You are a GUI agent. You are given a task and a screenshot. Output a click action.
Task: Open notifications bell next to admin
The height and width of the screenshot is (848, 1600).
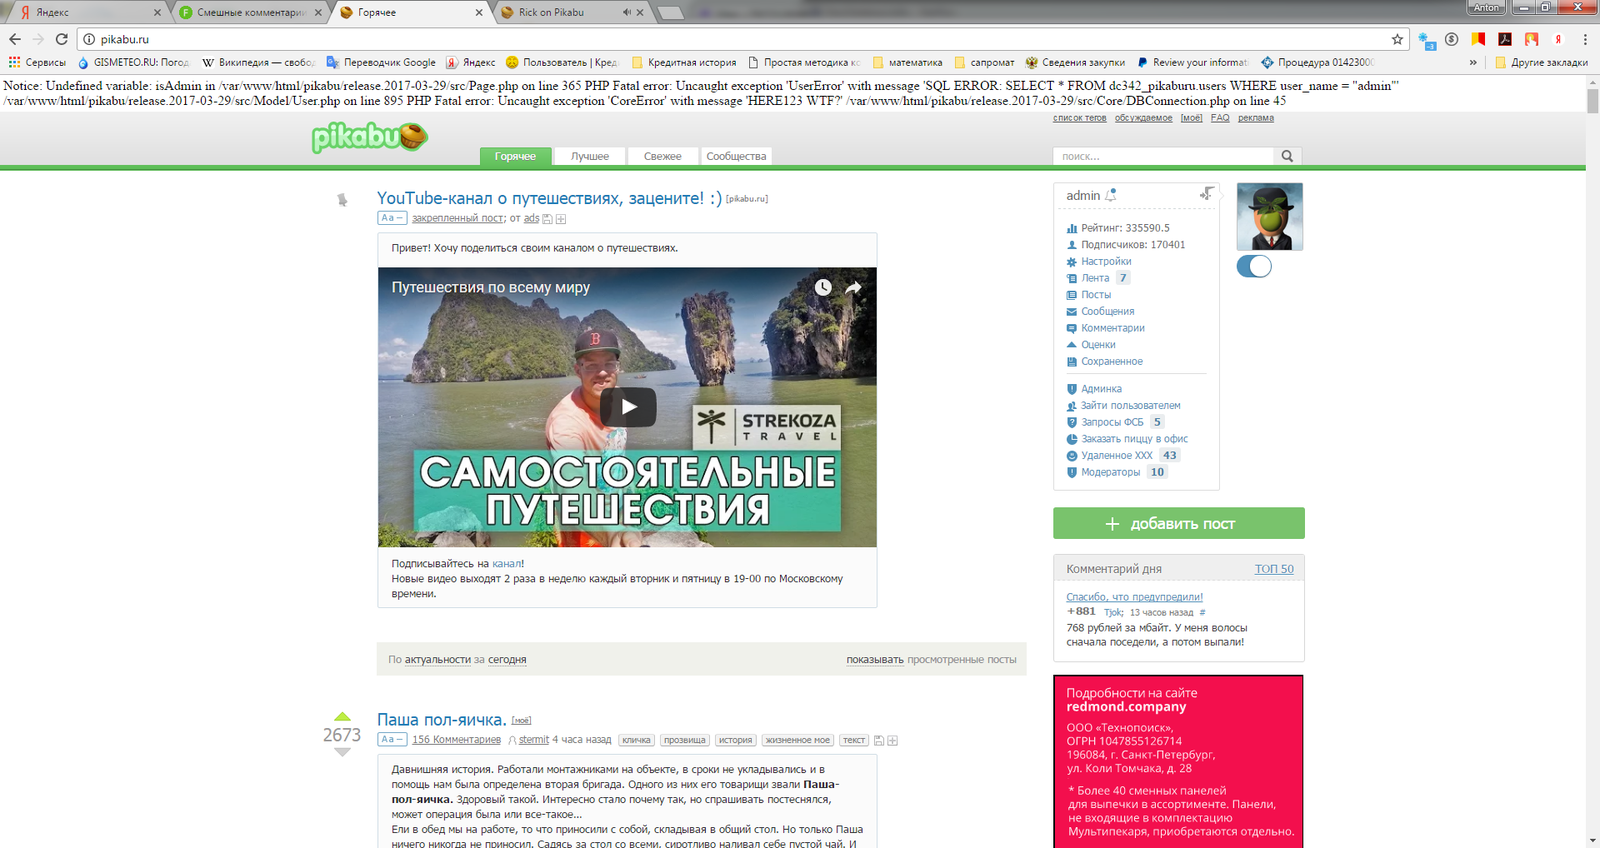coord(1111,195)
